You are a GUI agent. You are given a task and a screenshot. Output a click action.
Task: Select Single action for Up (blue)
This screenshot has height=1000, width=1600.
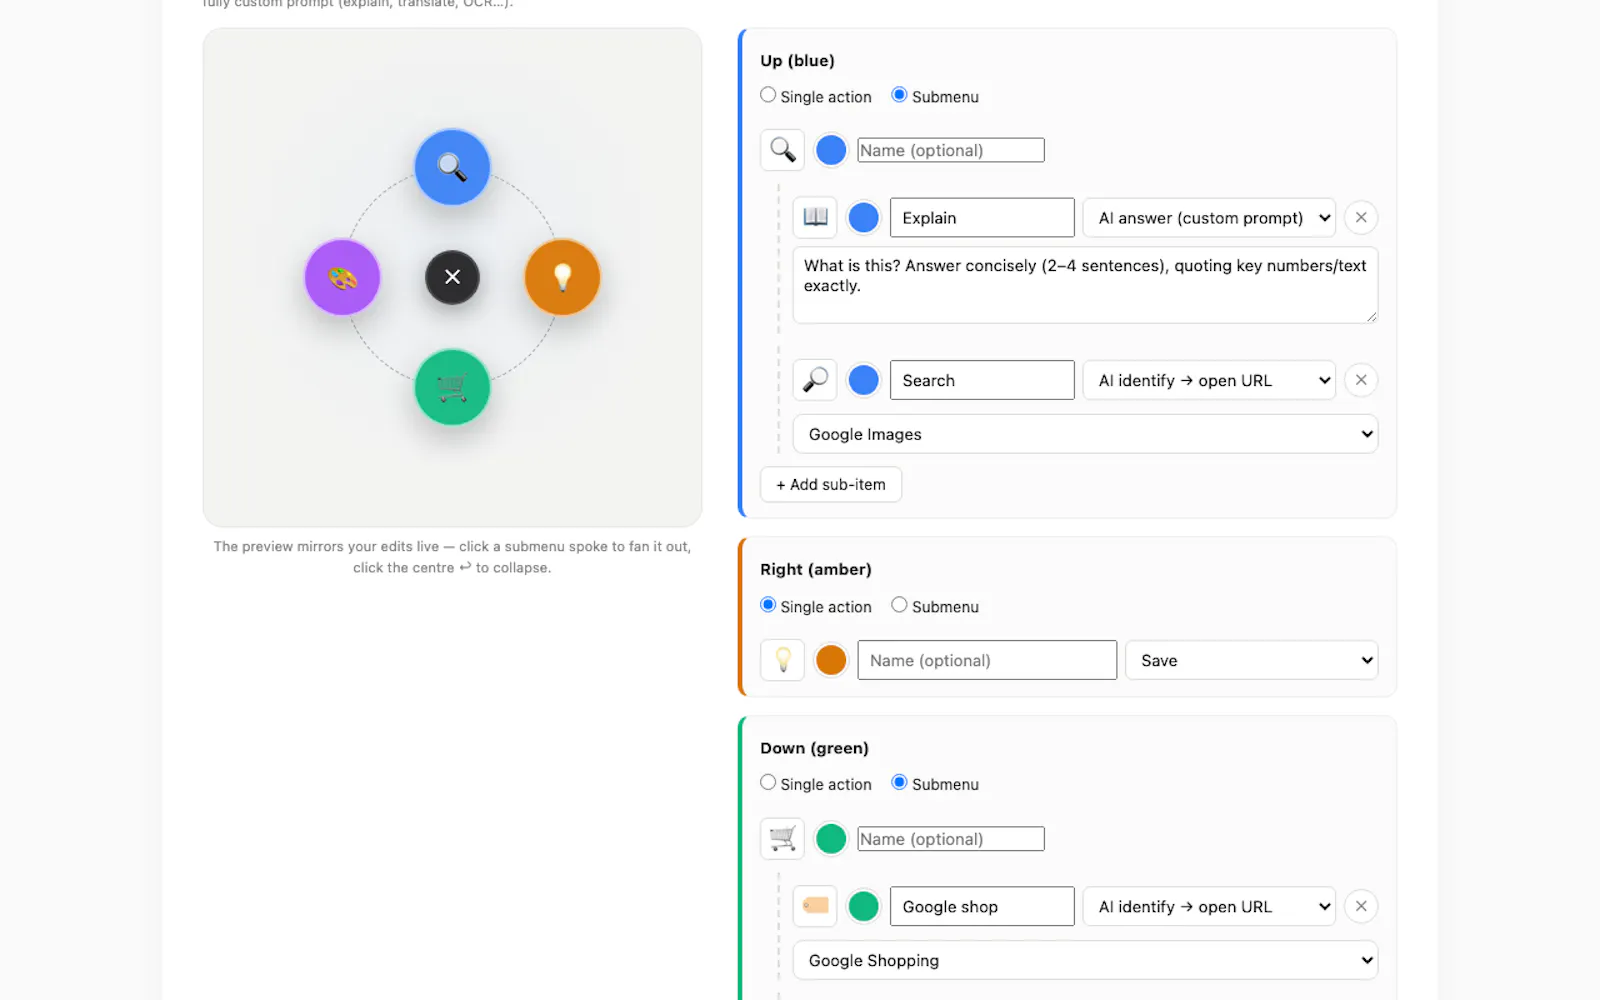coord(768,95)
